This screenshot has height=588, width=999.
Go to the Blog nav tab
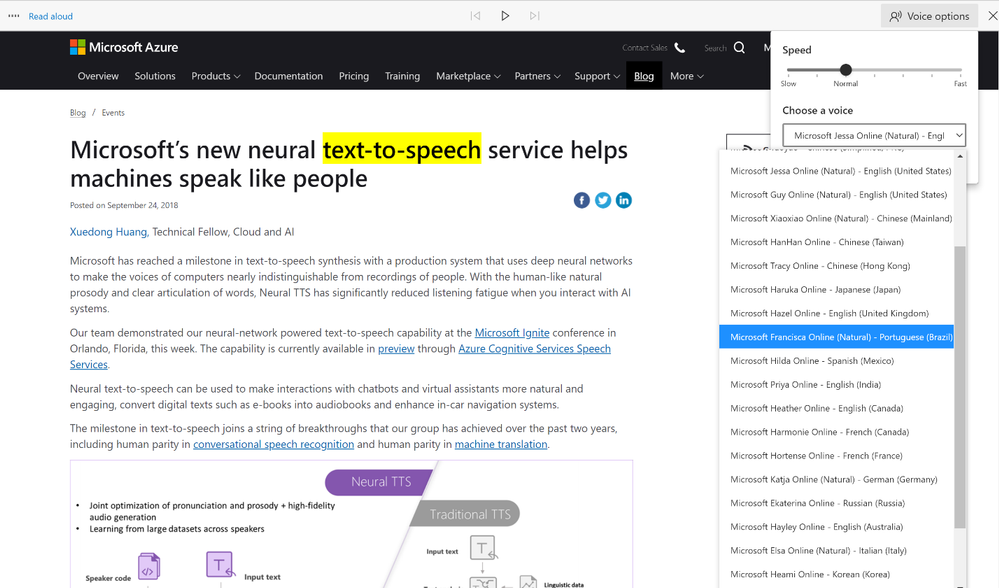(x=644, y=76)
